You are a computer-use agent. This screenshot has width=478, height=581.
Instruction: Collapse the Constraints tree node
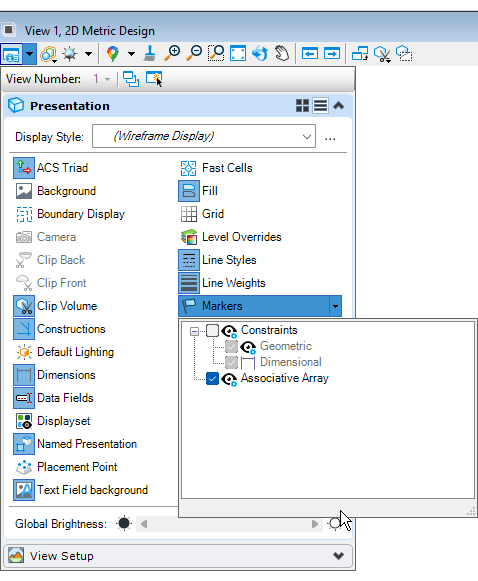click(x=194, y=331)
